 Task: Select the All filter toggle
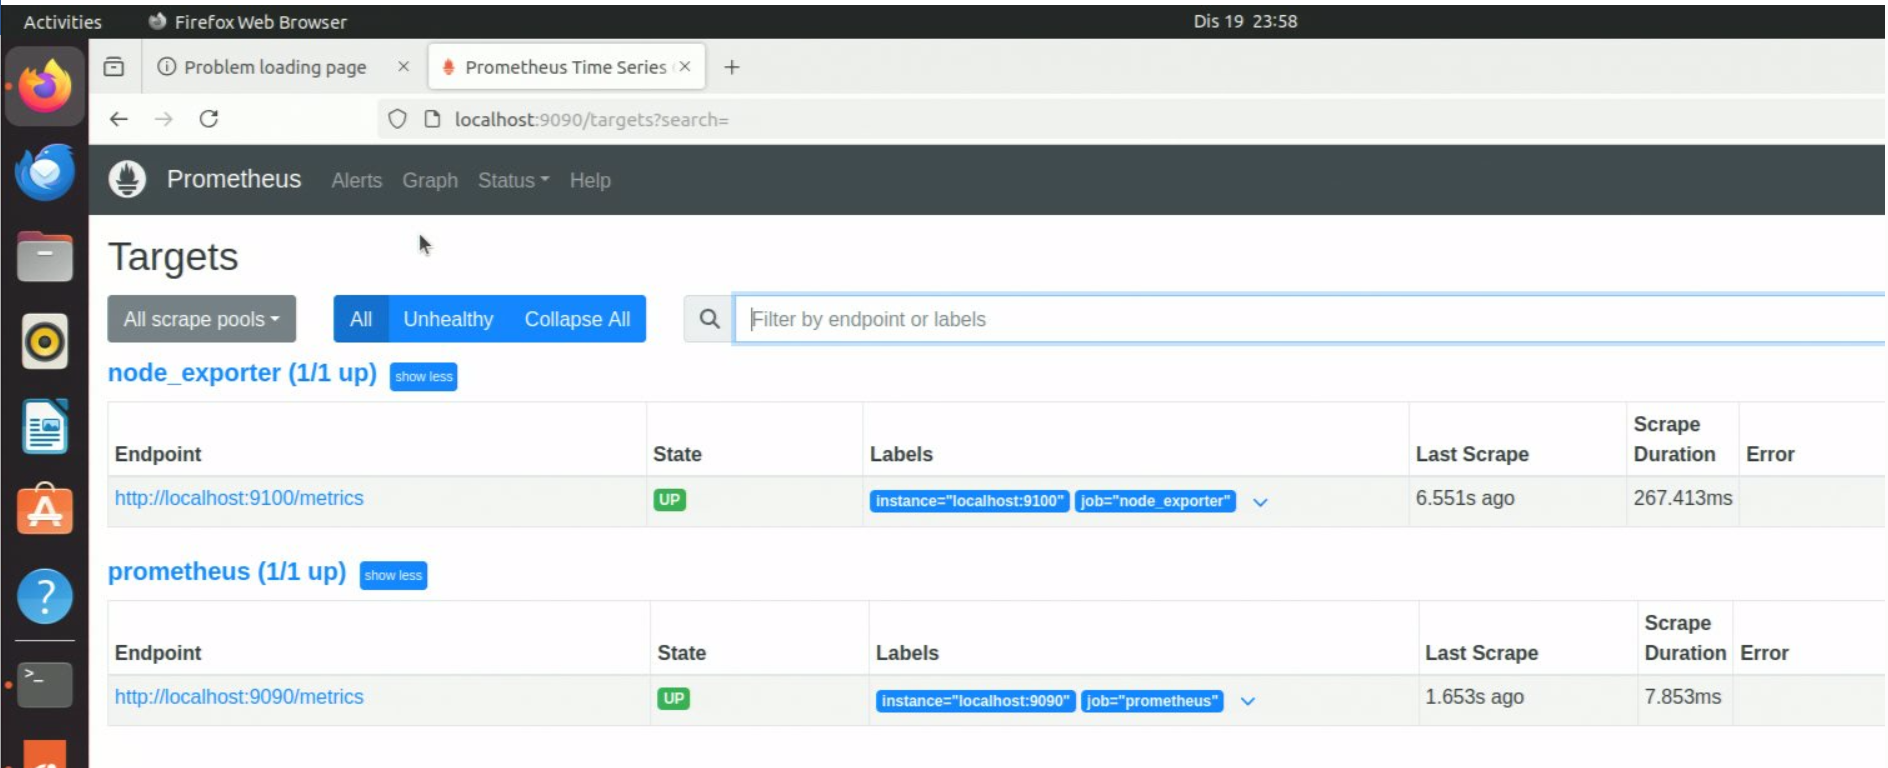pos(361,319)
